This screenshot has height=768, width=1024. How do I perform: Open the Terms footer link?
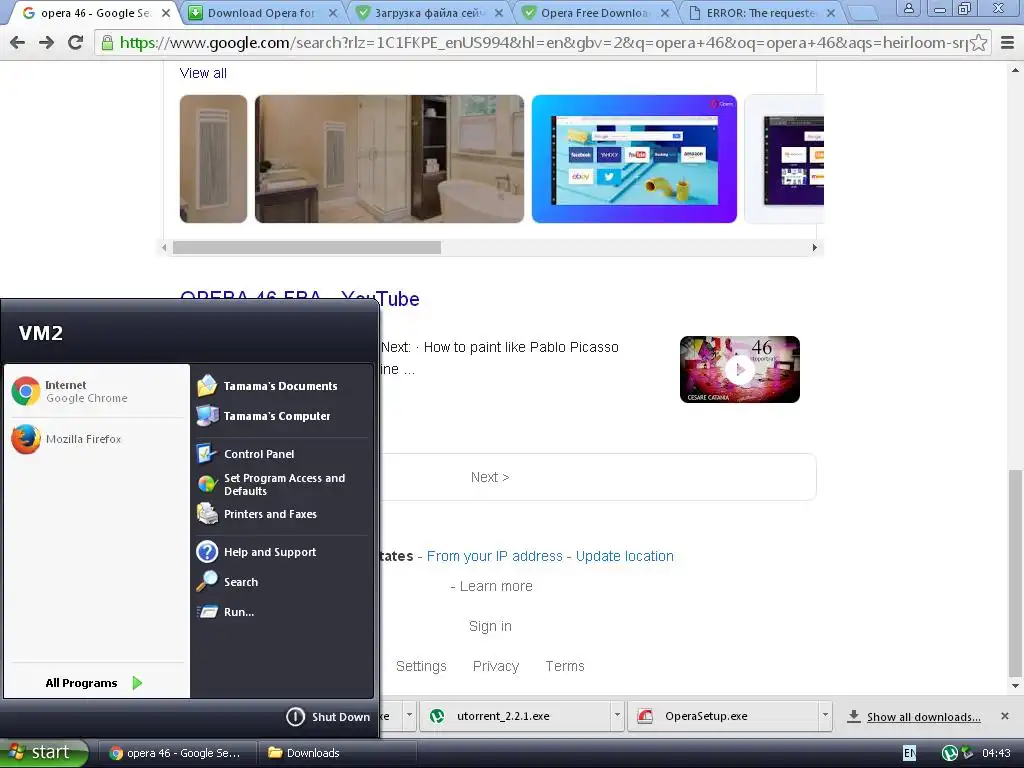(565, 666)
